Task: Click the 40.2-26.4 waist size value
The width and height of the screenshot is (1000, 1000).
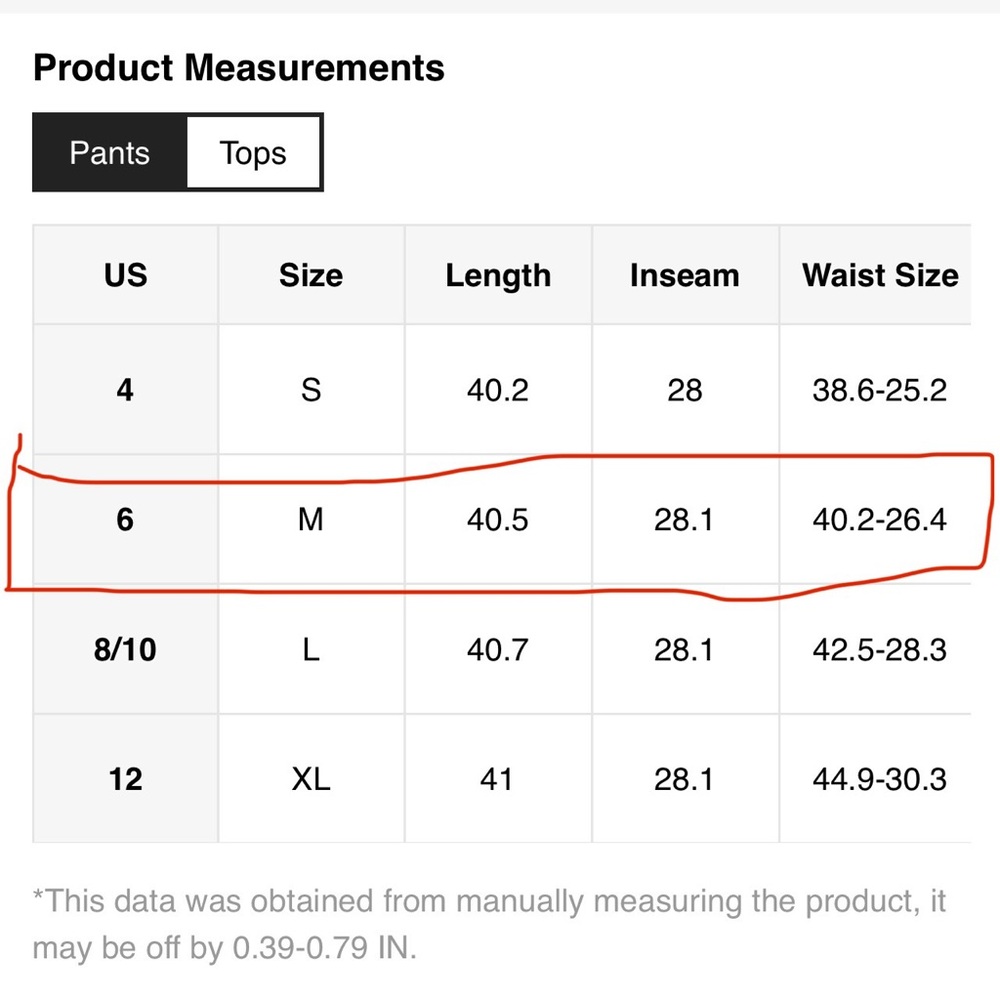Action: pos(880,519)
